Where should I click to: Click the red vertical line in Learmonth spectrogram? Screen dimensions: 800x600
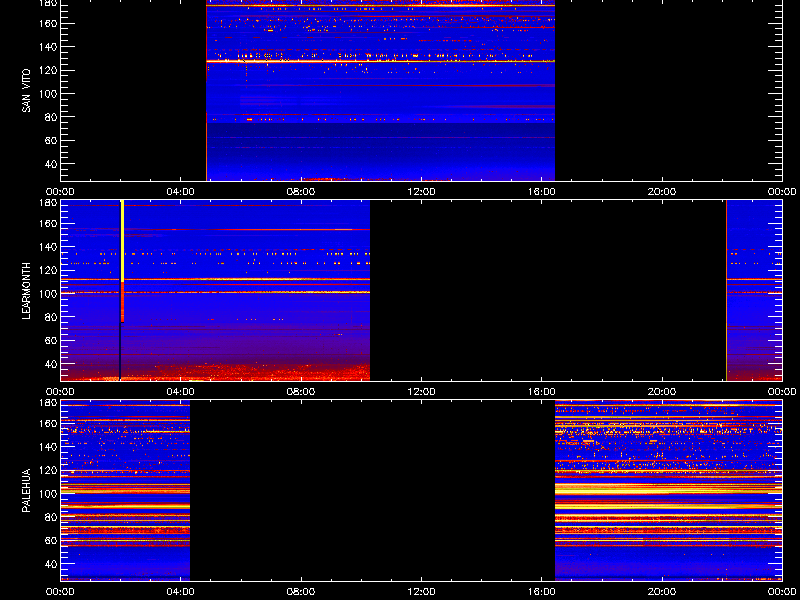[x=726, y=291]
